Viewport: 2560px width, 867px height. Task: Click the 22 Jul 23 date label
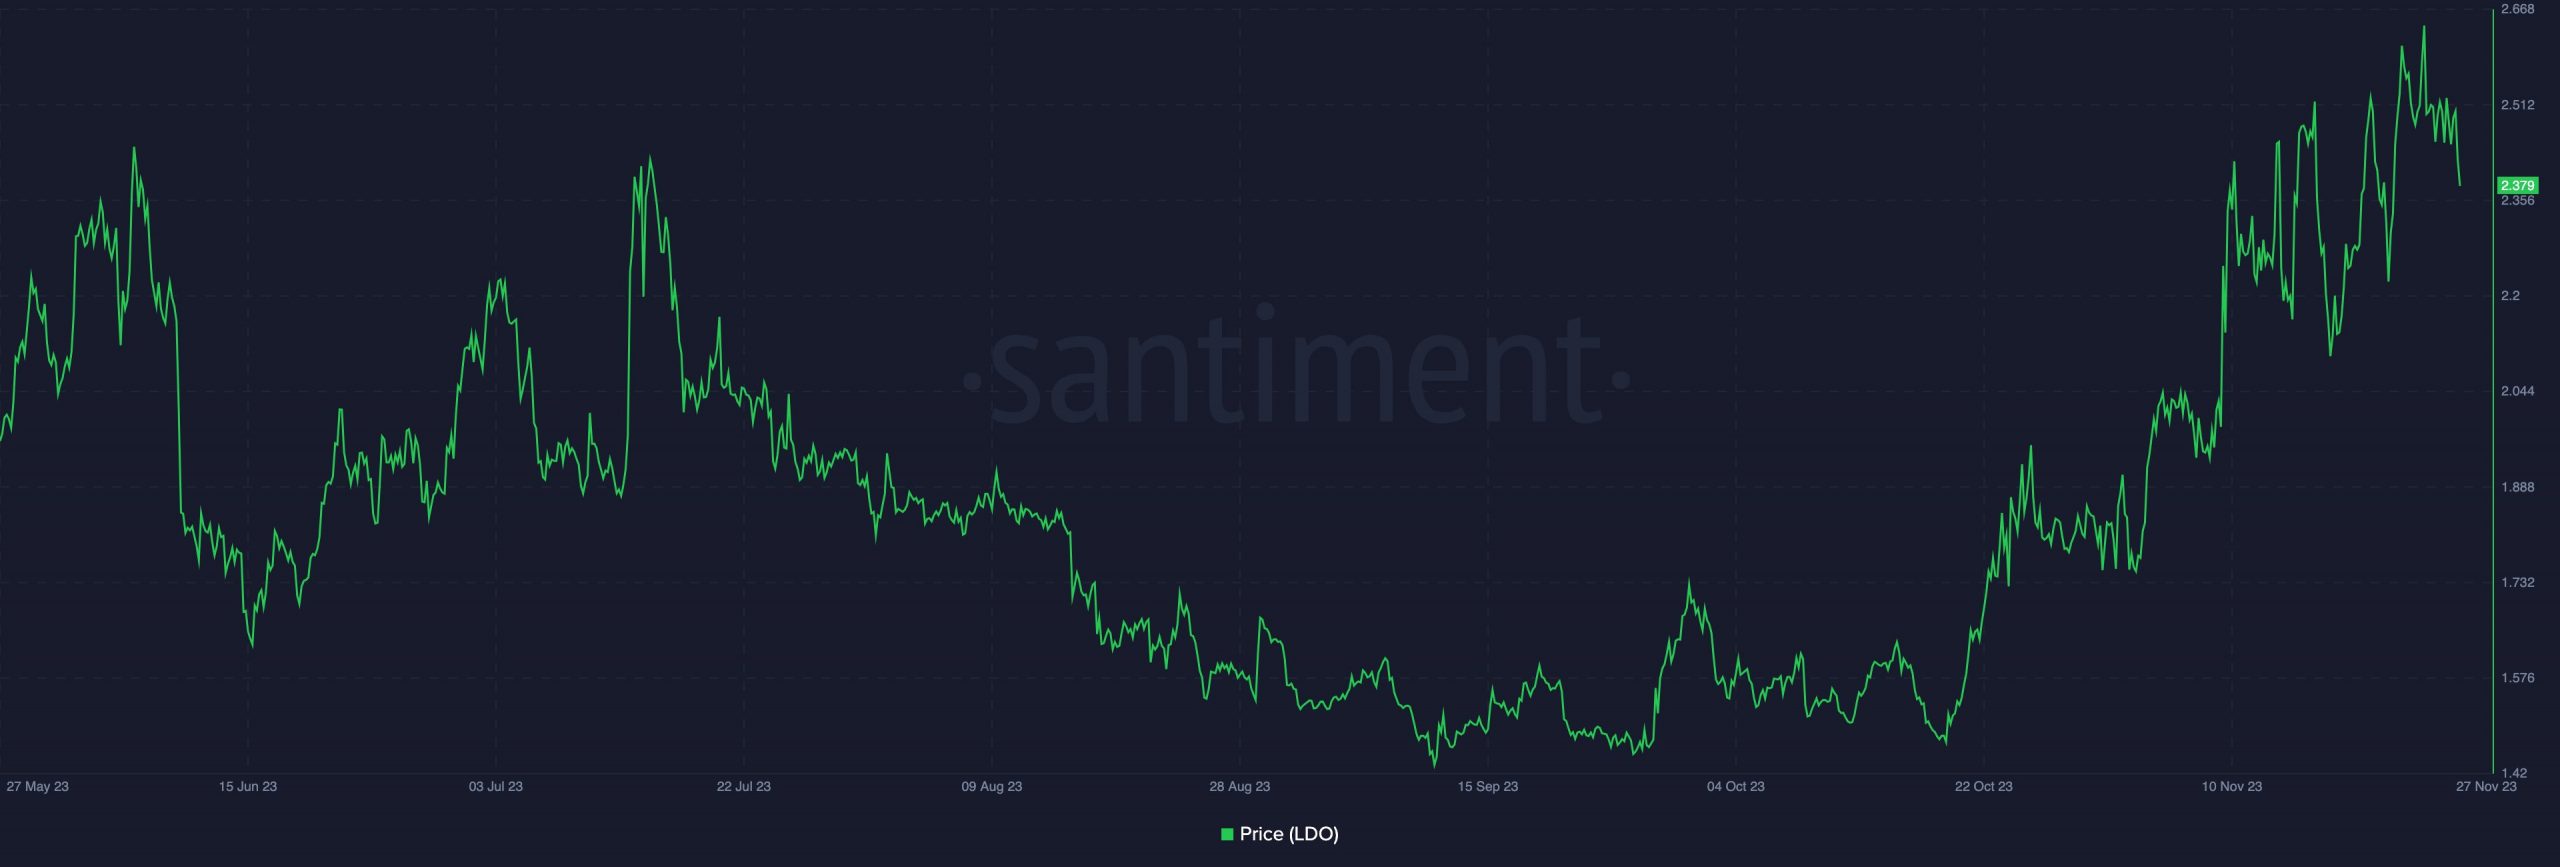[744, 786]
